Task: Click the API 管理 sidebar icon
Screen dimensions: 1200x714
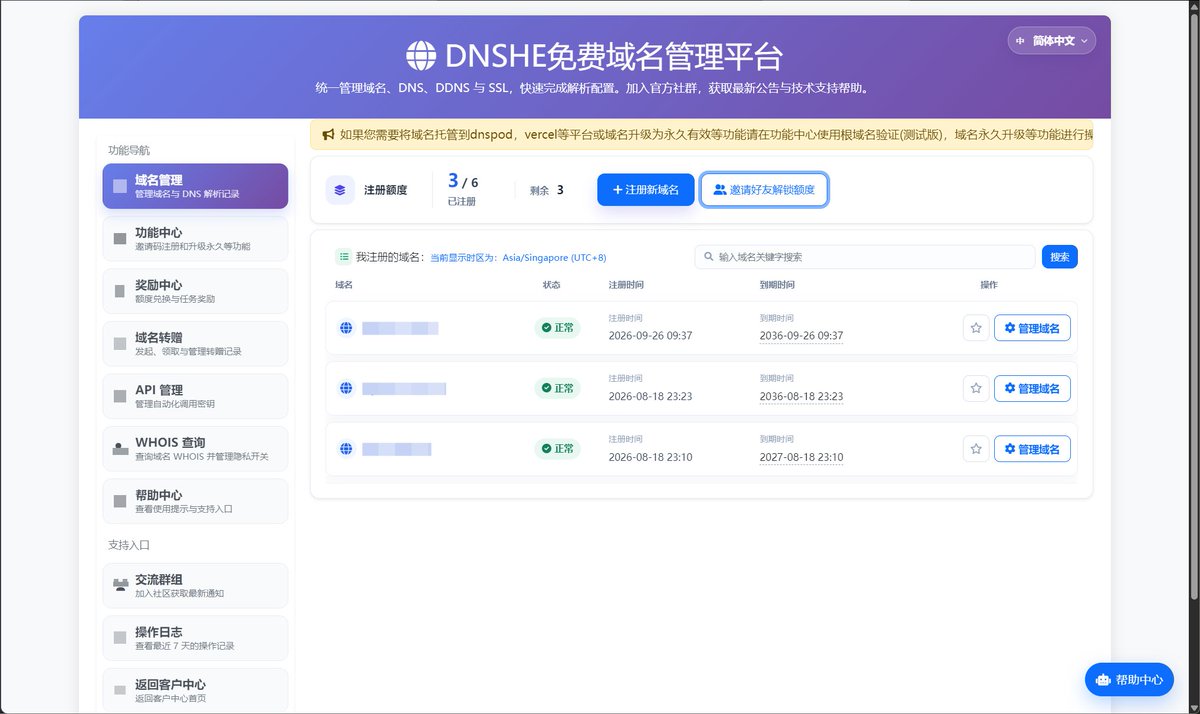Action: pos(120,396)
